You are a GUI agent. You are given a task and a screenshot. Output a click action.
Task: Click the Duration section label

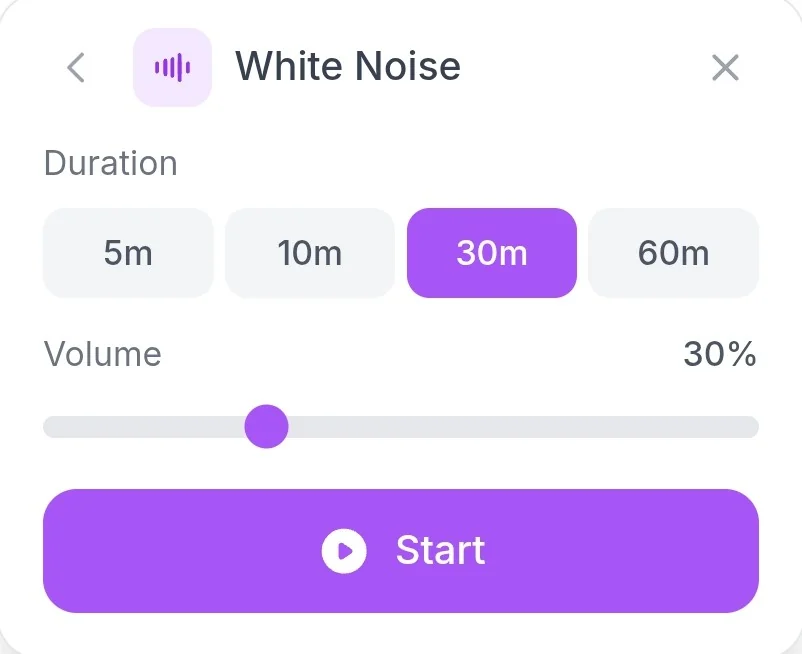[x=110, y=163]
